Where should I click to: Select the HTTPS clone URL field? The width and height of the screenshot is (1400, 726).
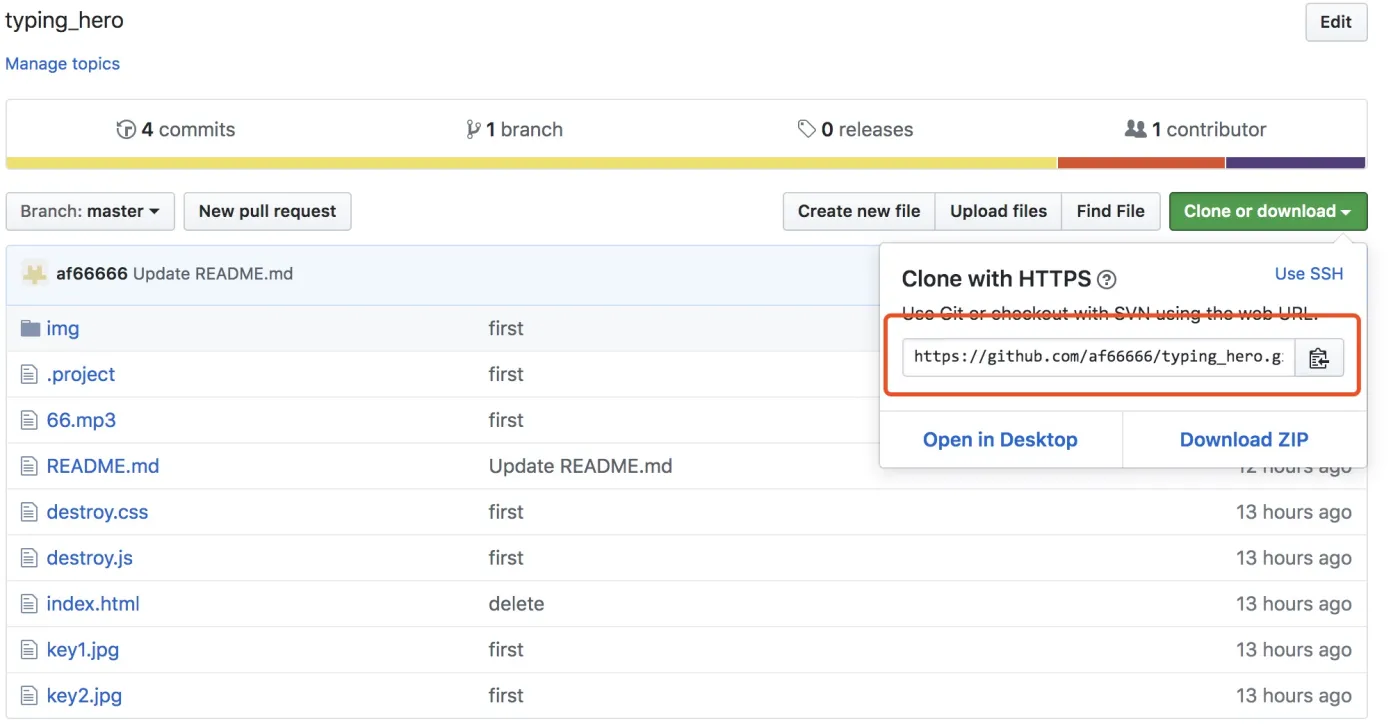pyautogui.click(x=1098, y=358)
